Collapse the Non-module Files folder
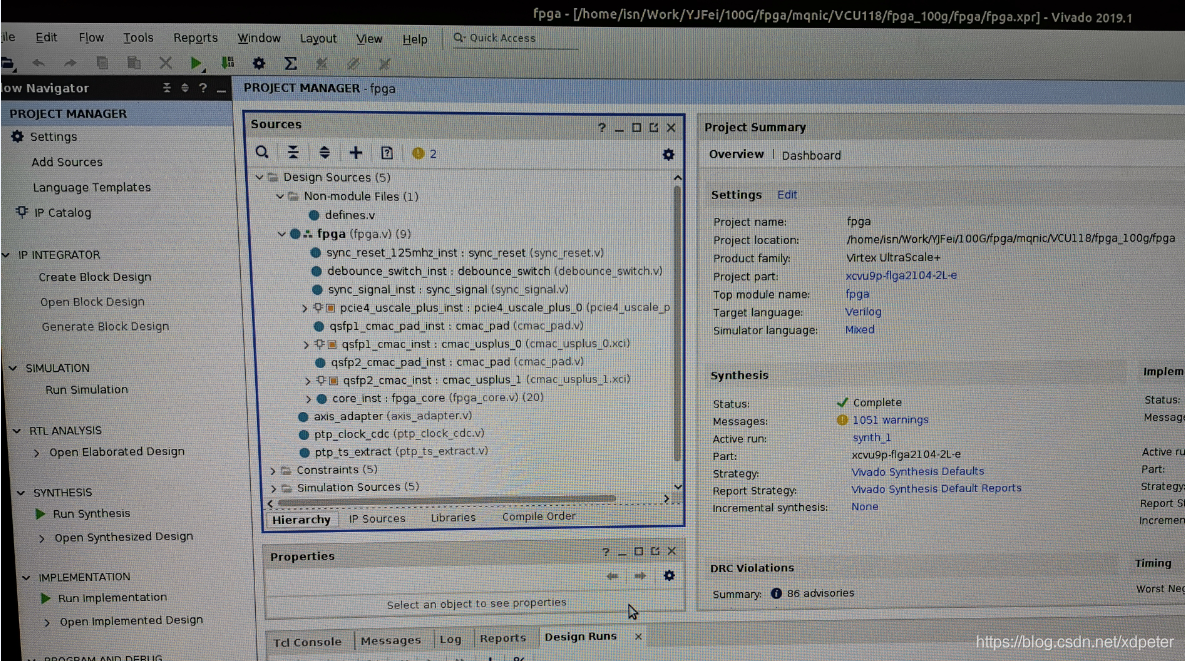Image resolution: width=1185 pixels, height=661 pixels. tap(280, 196)
